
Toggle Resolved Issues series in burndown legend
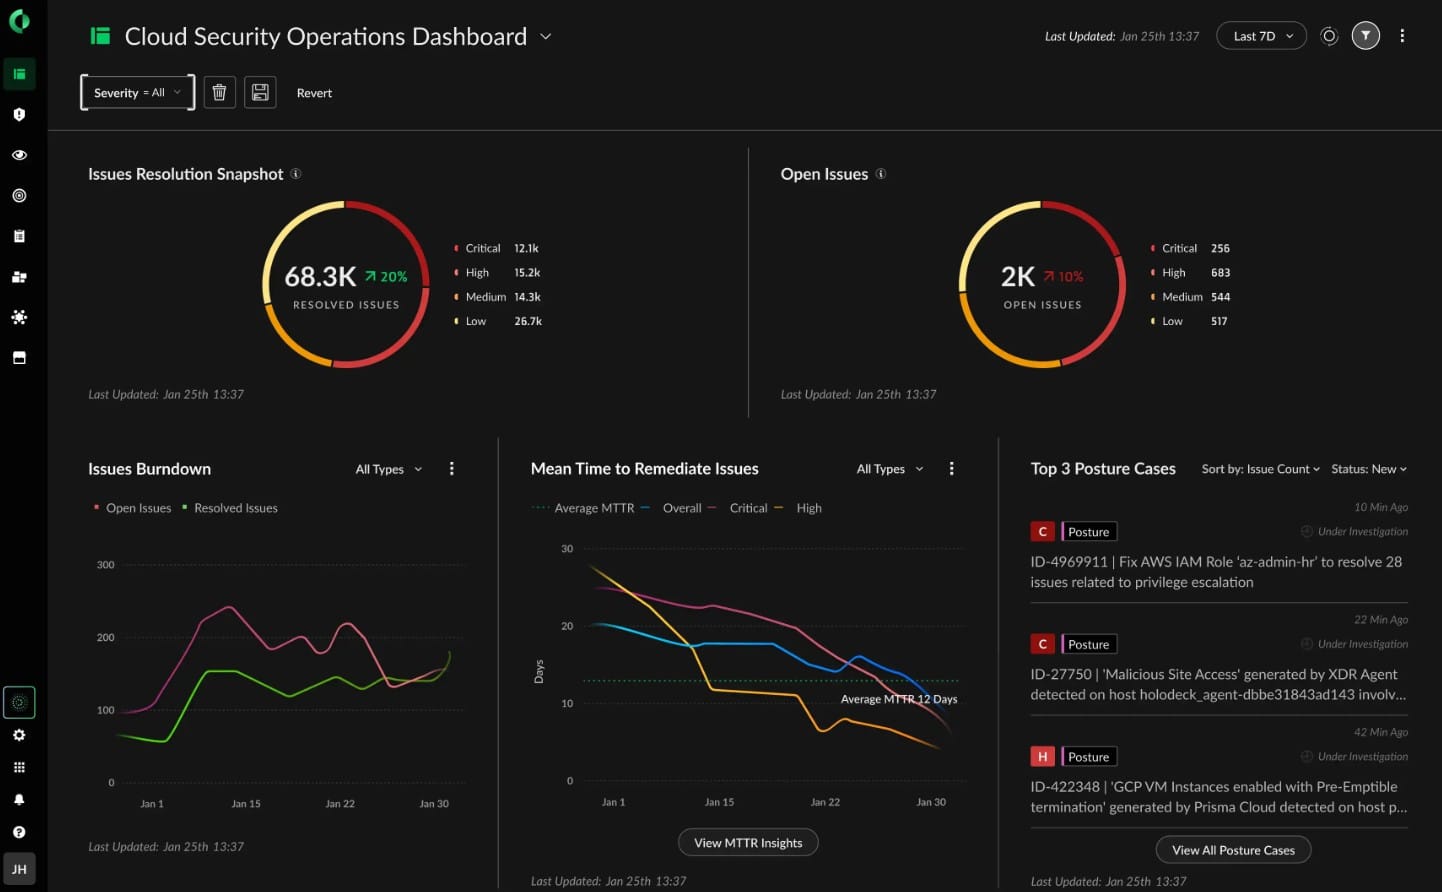click(235, 508)
